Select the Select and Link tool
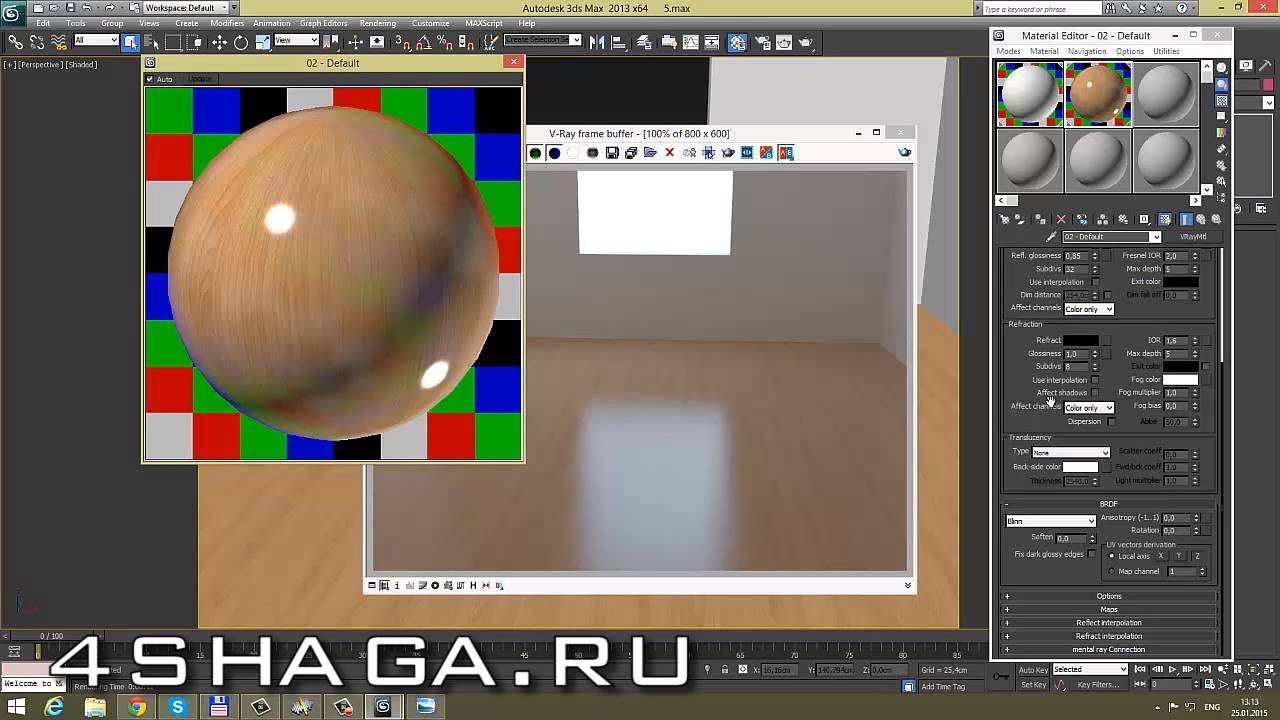Image resolution: width=1280 pixels, height=720 pixels. pyautogui.click(x=15, y=42)
